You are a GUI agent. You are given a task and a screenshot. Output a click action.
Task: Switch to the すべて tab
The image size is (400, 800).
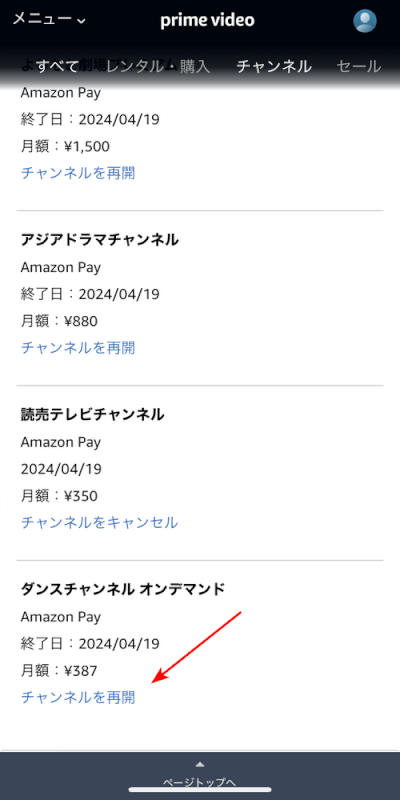[x=56, y=66]
